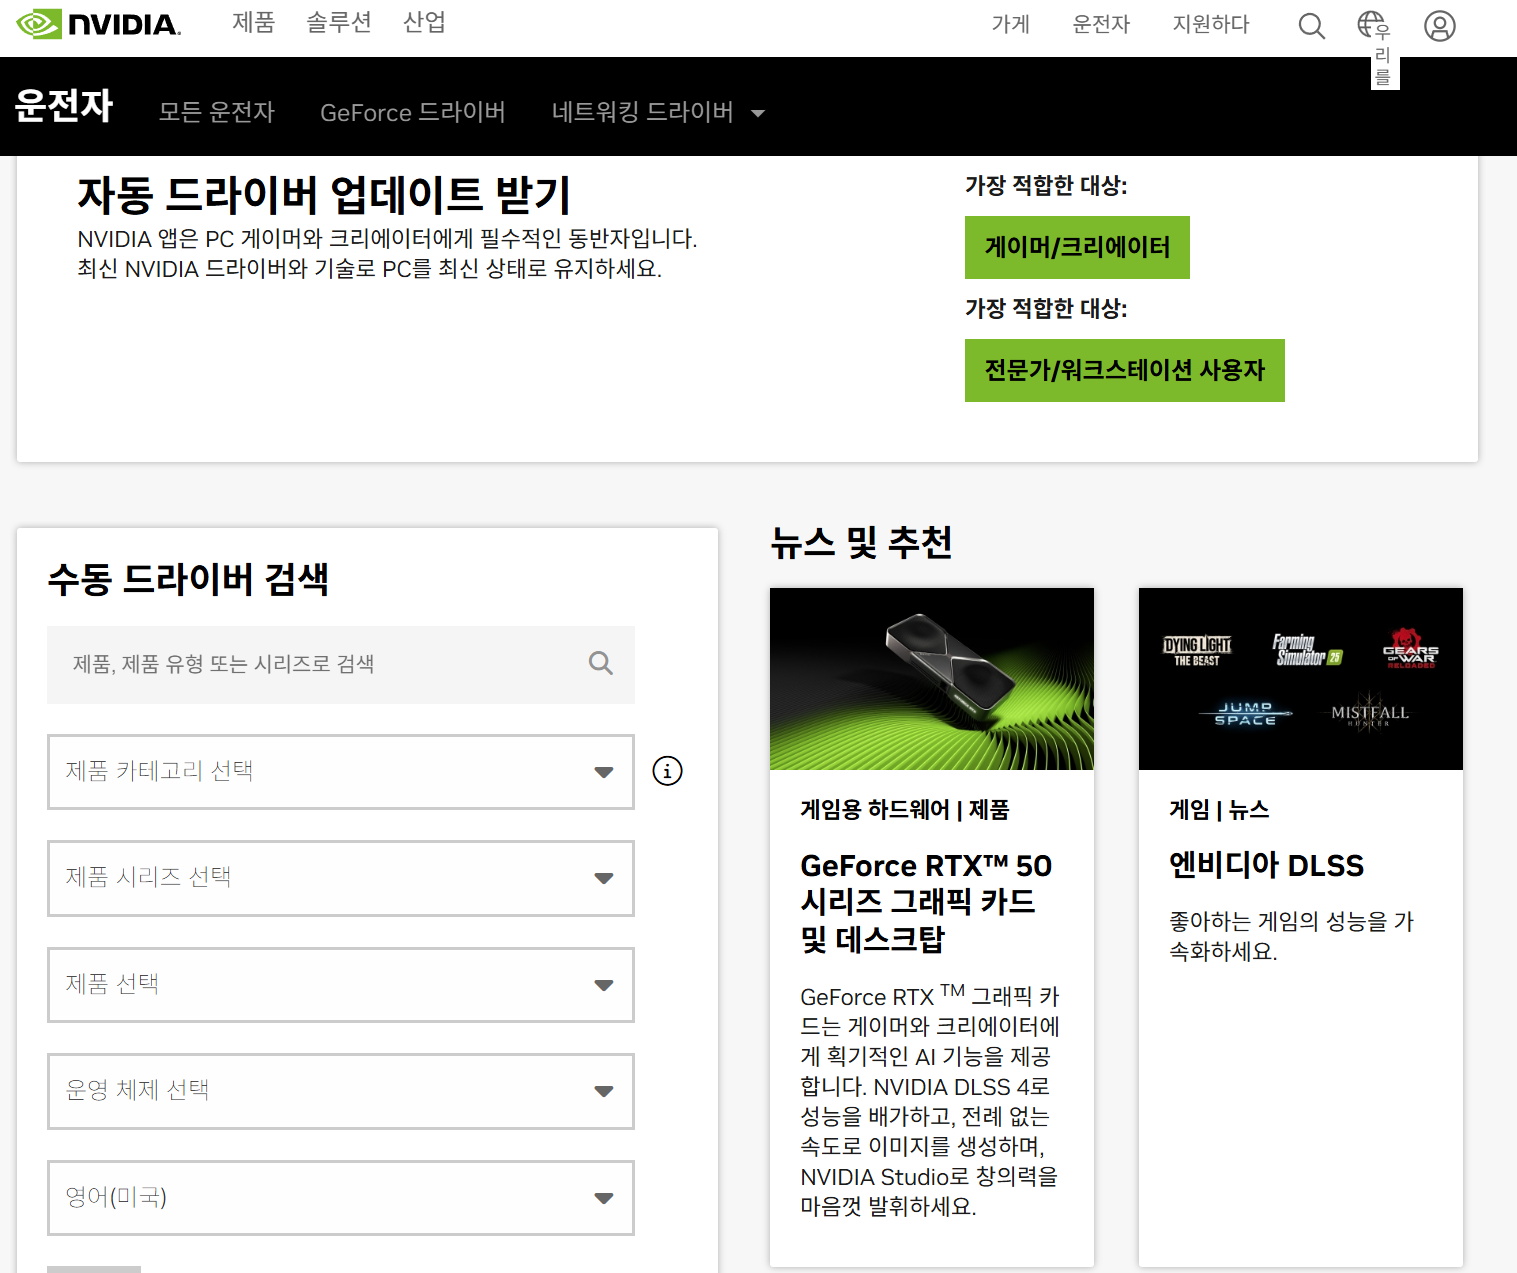
Task: Focus the 제품 유형 또는 시리즈 search field
Action: pyautogui.click(x=341, y=664)
